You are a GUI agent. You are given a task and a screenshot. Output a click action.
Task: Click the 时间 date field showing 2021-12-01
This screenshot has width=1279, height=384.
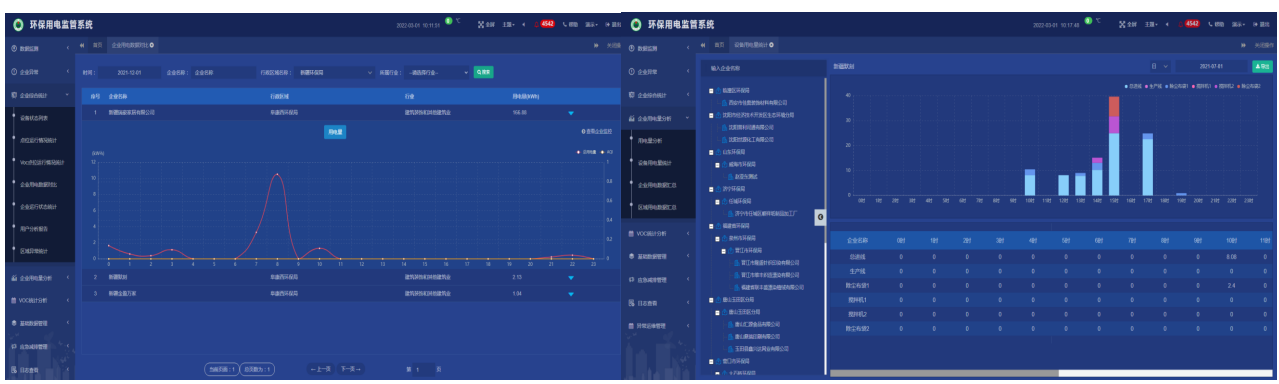[130, 72]
